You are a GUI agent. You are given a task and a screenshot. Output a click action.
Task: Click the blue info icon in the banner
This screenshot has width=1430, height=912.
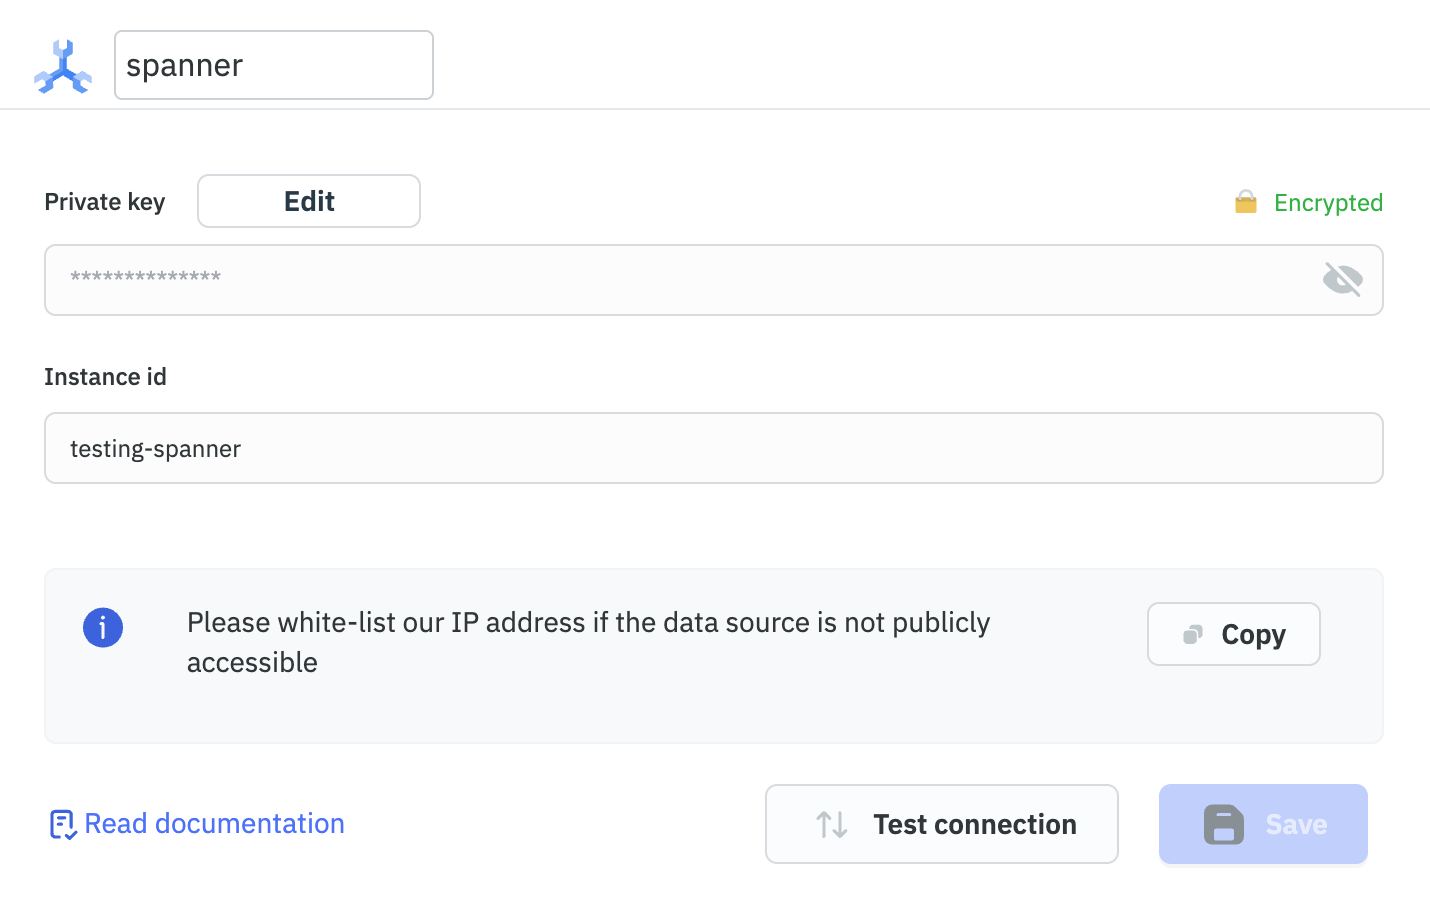[x=103, y=627]
